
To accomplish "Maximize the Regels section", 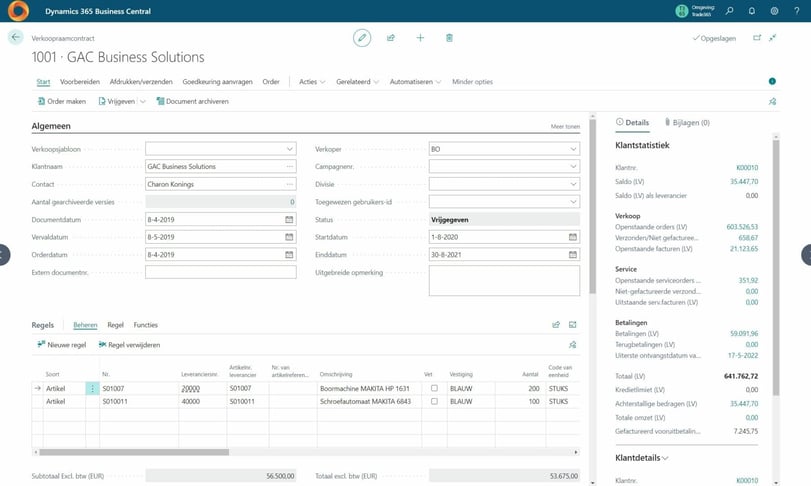I will click(x=573, y=325).
